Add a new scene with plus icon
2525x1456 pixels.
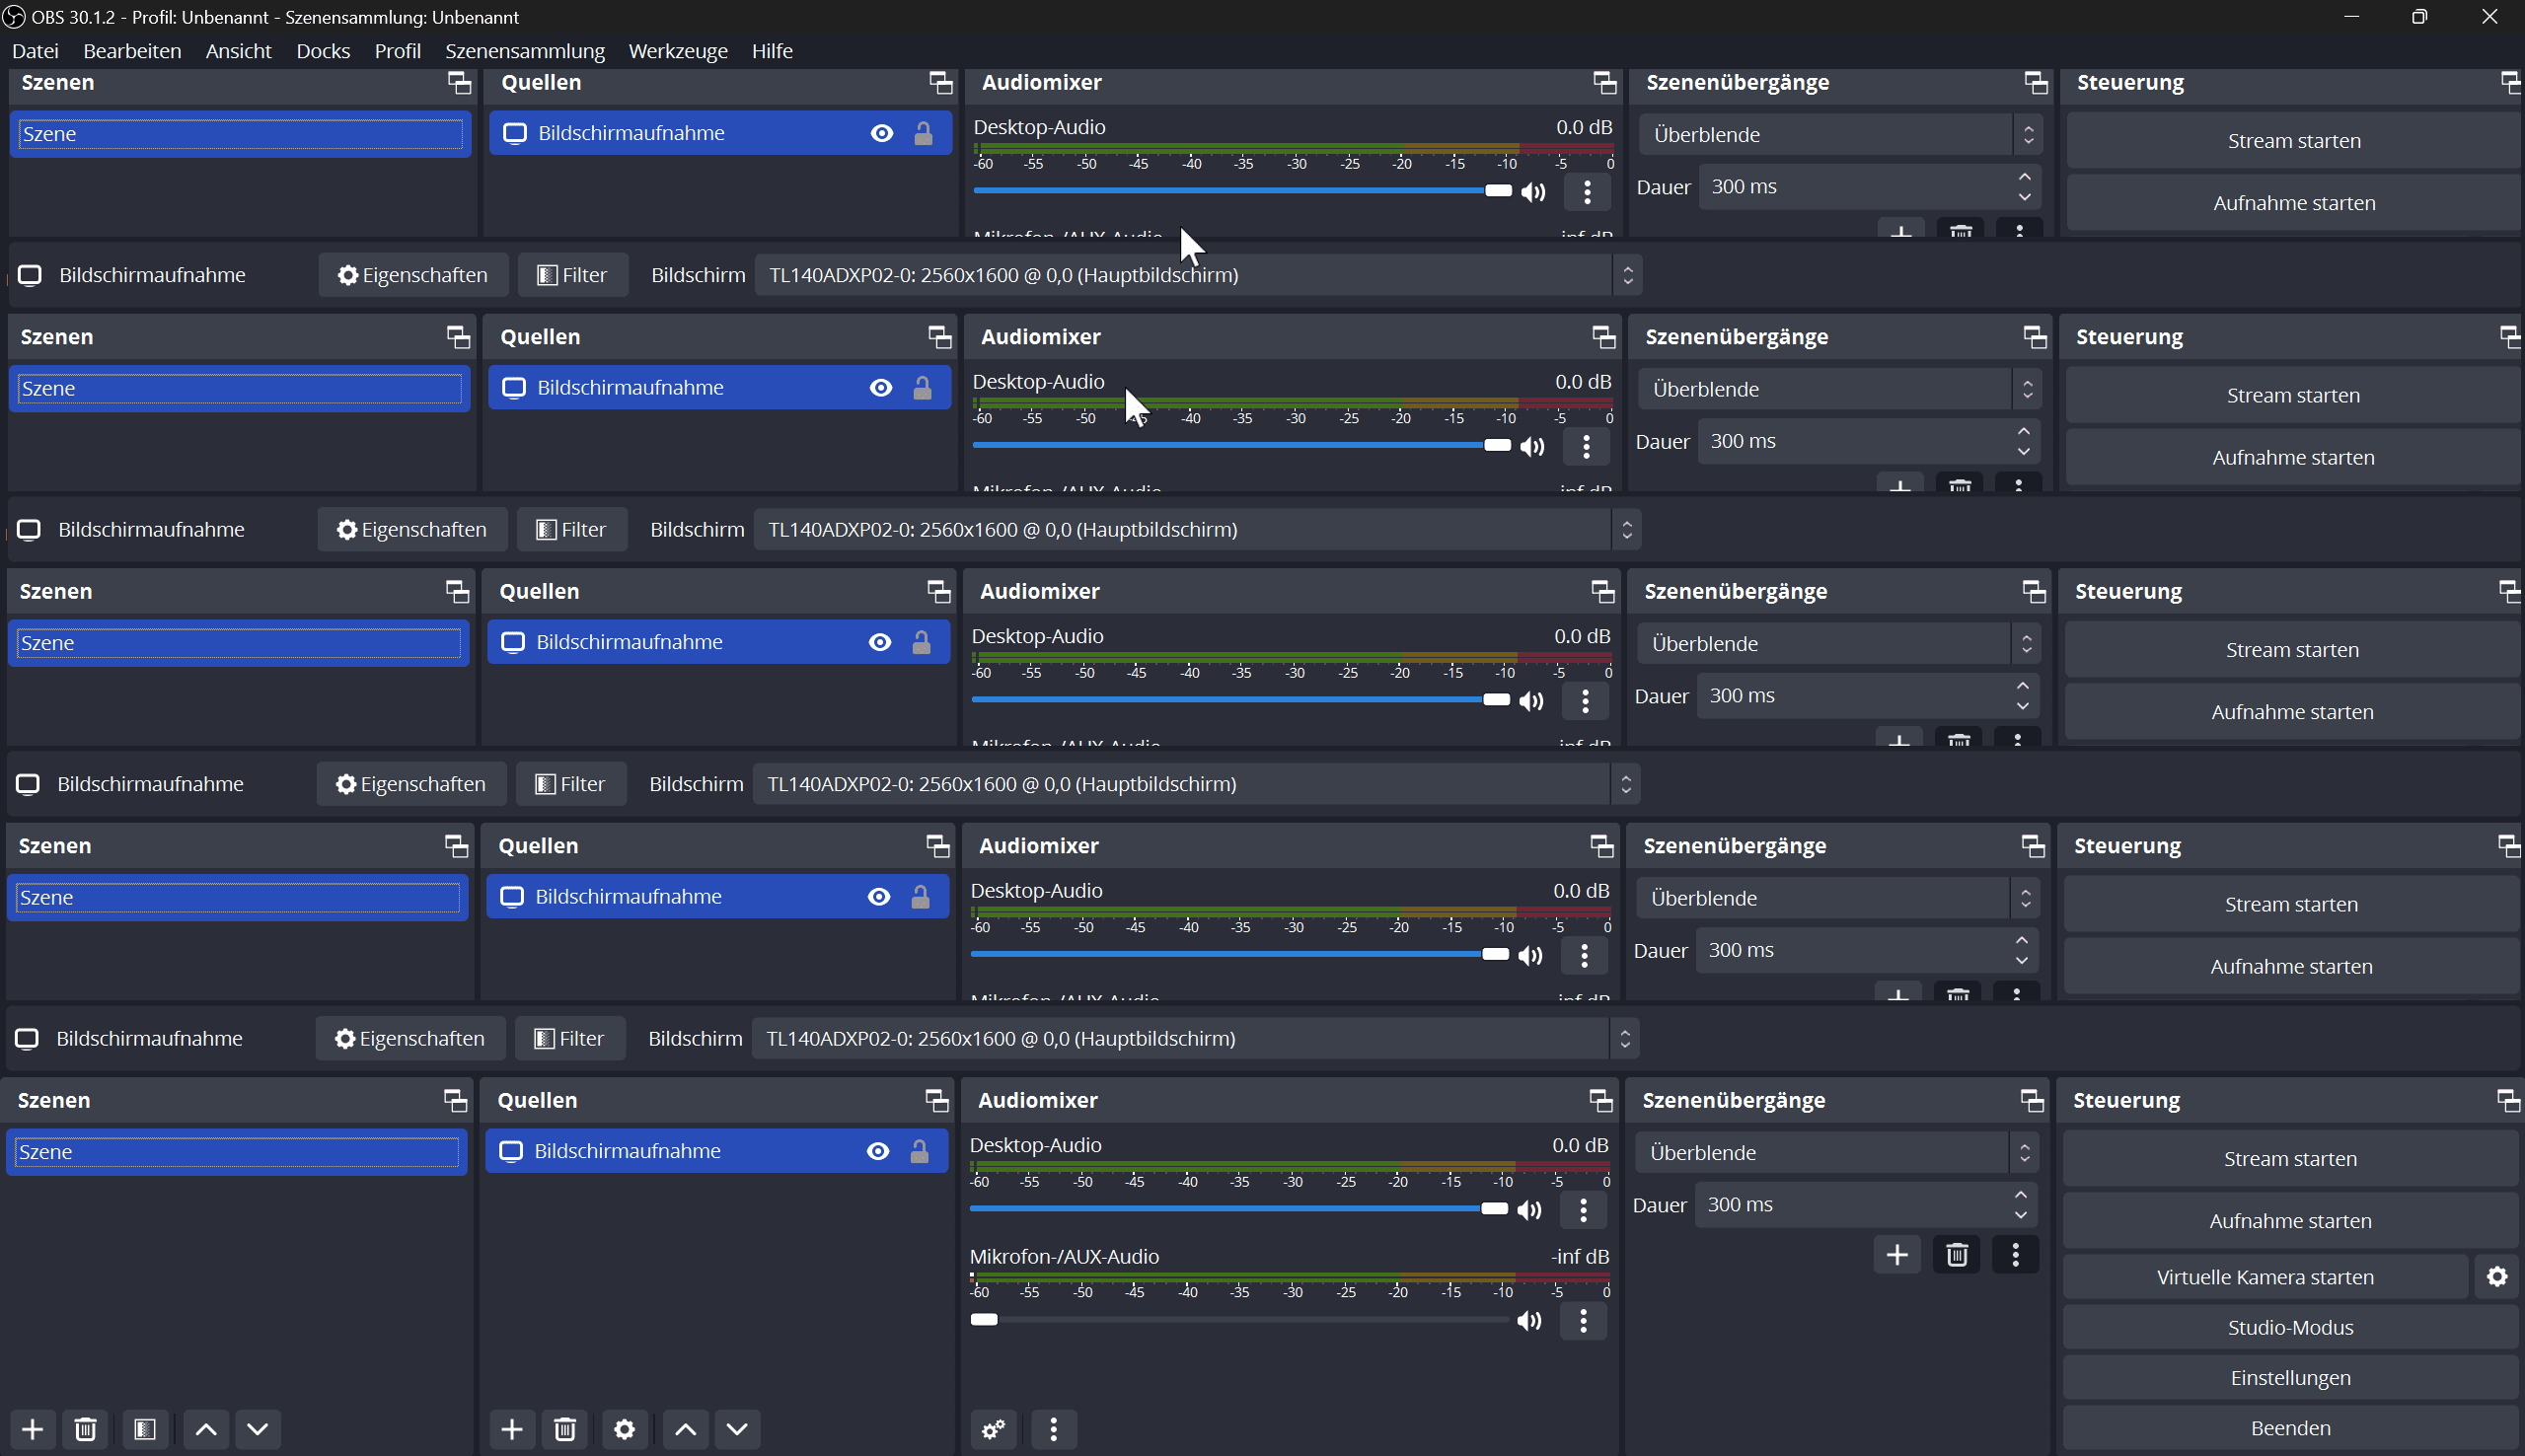(32, 1429)
